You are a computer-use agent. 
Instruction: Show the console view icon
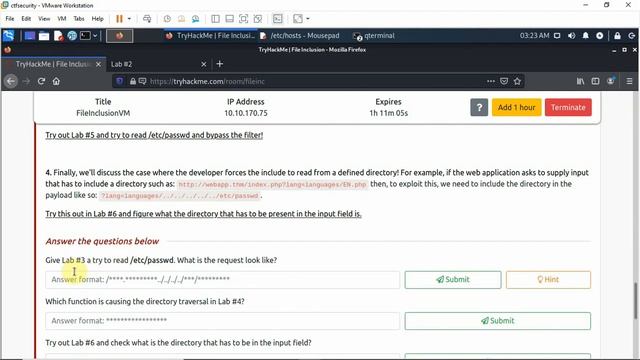tap(278, 19)
